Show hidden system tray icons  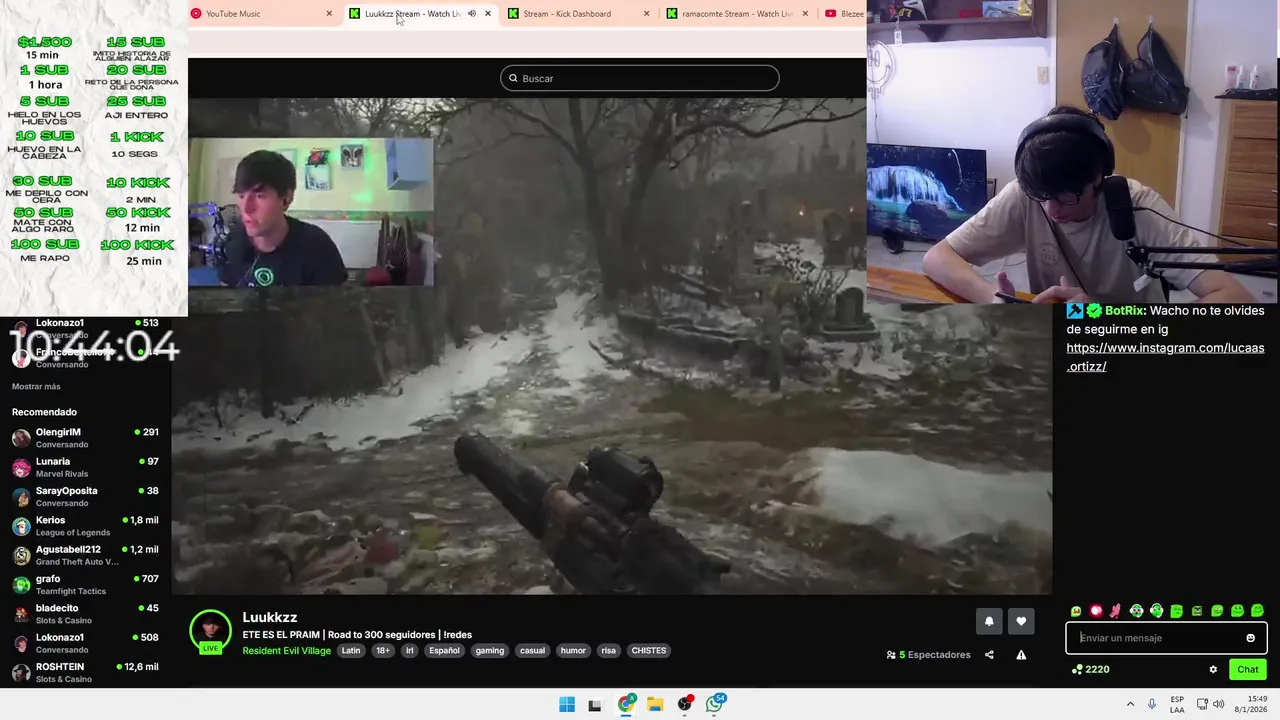click(x=1130, y=704)
